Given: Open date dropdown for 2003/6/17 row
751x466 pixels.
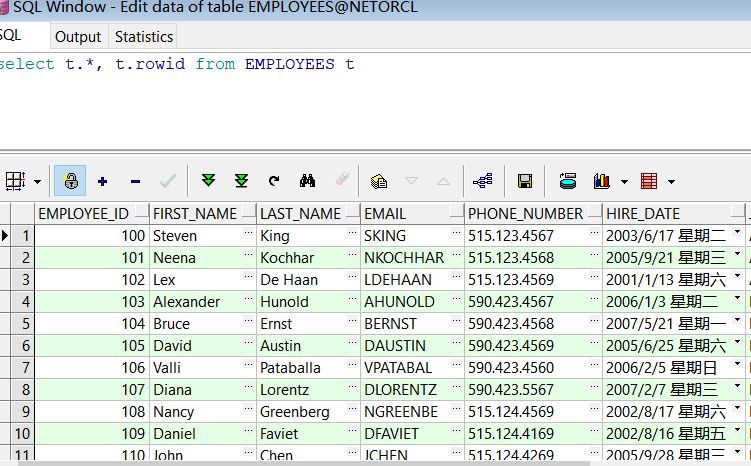Looking at the screenshot, I should [738, 232].
